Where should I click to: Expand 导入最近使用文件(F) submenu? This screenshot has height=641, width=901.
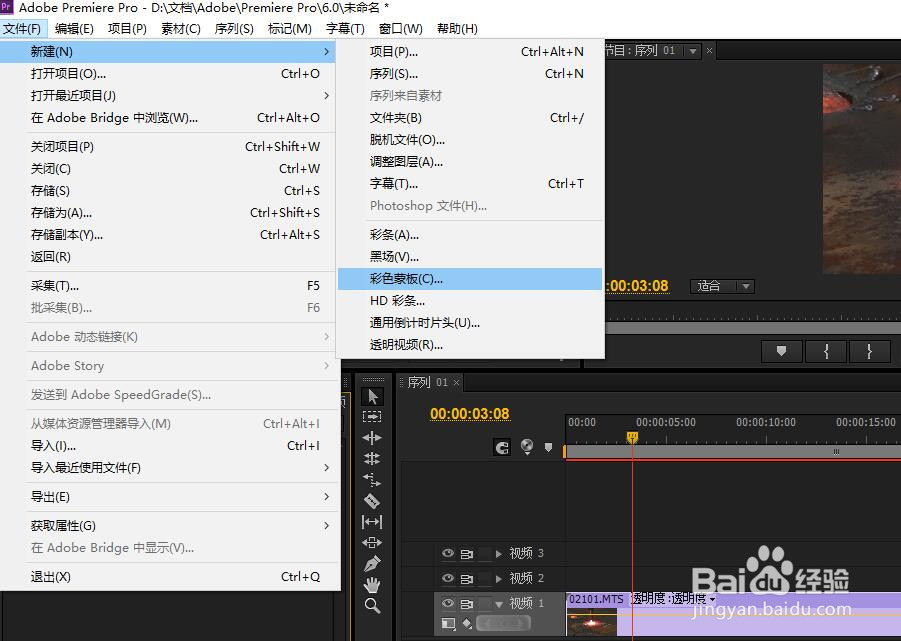tap(170, 468)
